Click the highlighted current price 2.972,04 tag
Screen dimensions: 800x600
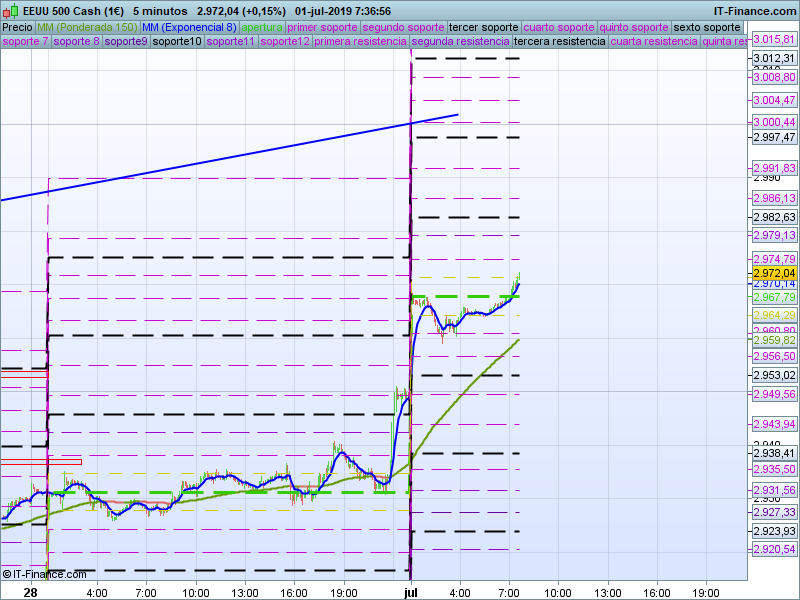pos(774,273)
